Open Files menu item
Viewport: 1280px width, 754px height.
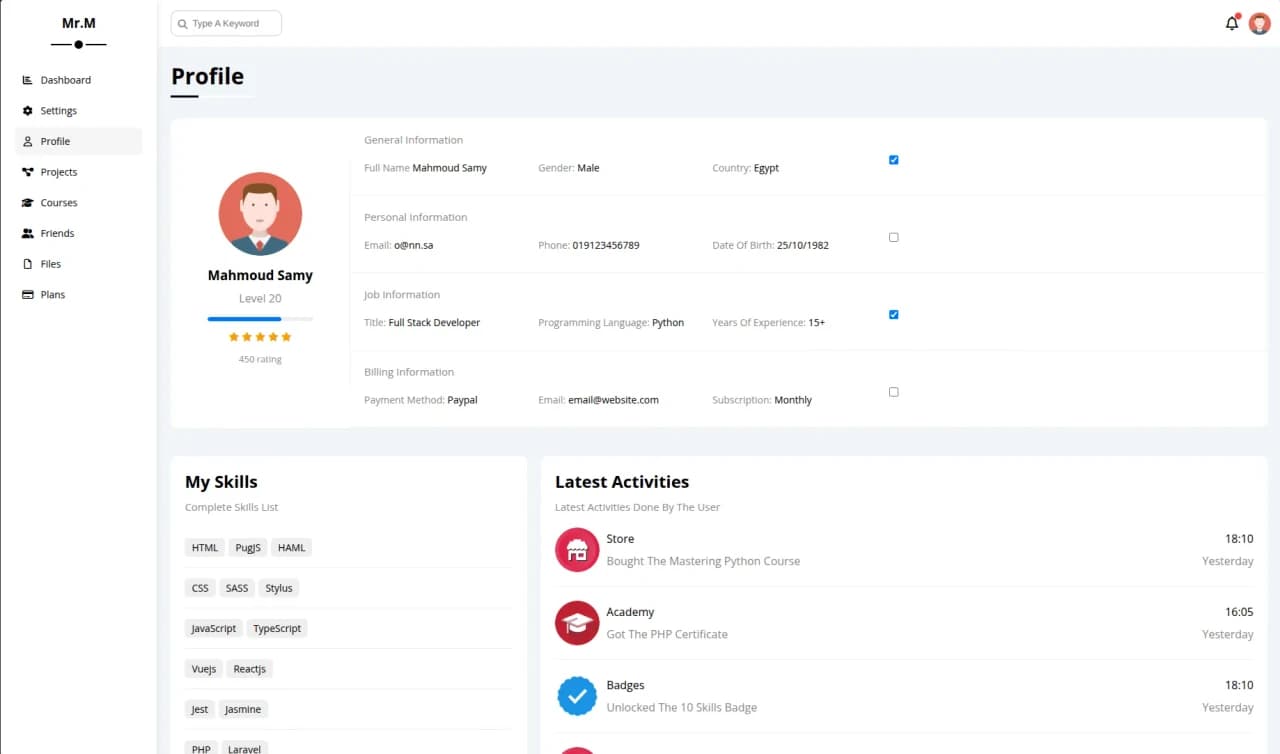click(x=78, y=264)
